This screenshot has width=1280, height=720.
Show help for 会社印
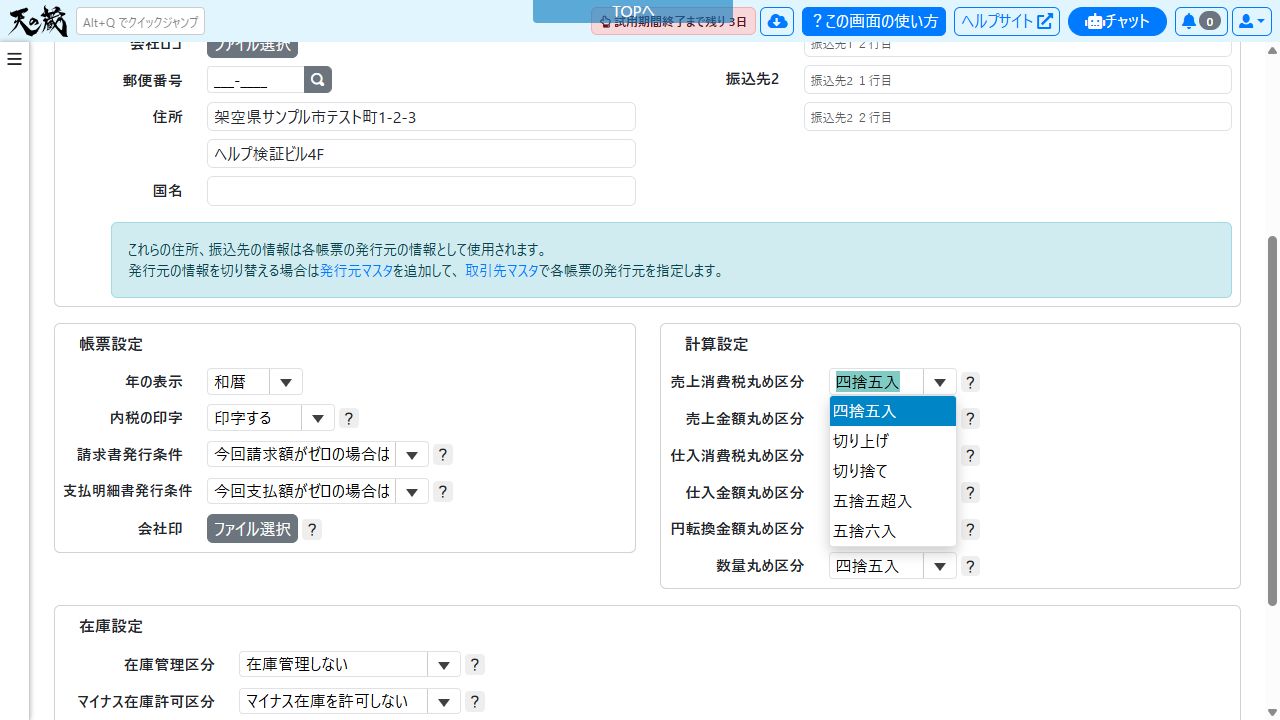click(312, 529)
